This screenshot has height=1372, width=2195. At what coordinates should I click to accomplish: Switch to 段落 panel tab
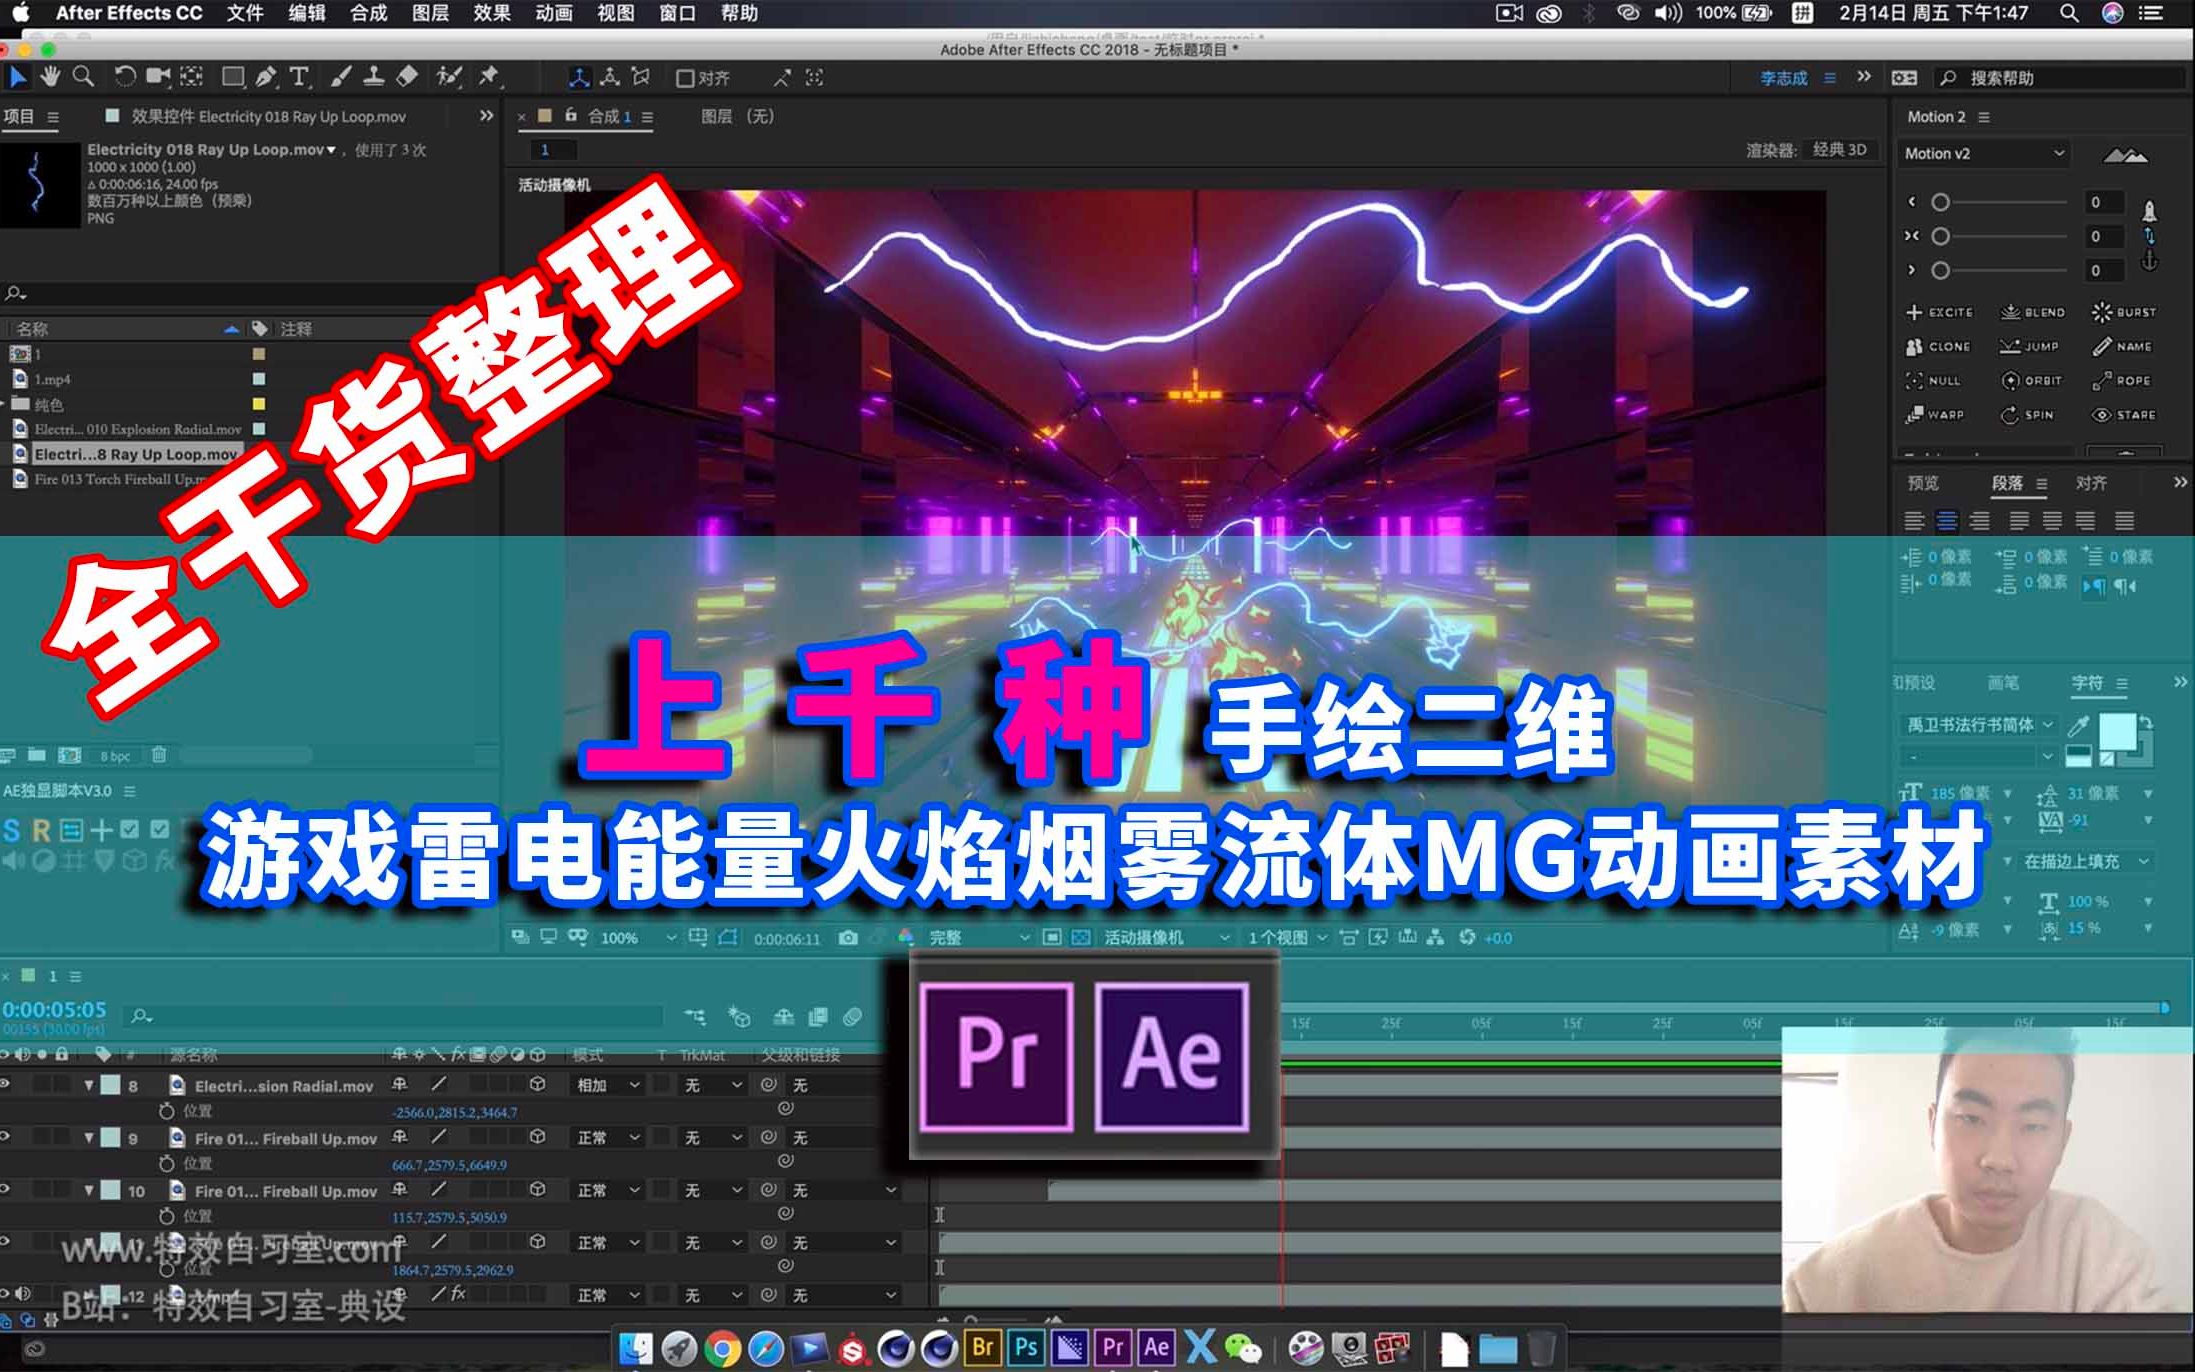click(x=2006, y=483)
